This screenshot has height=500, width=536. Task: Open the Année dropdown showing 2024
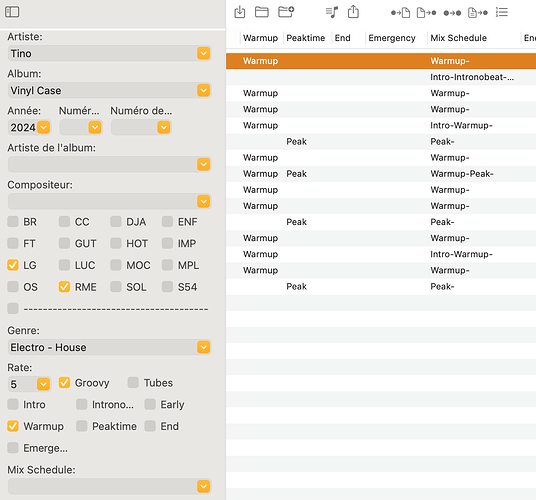[43, 127]
